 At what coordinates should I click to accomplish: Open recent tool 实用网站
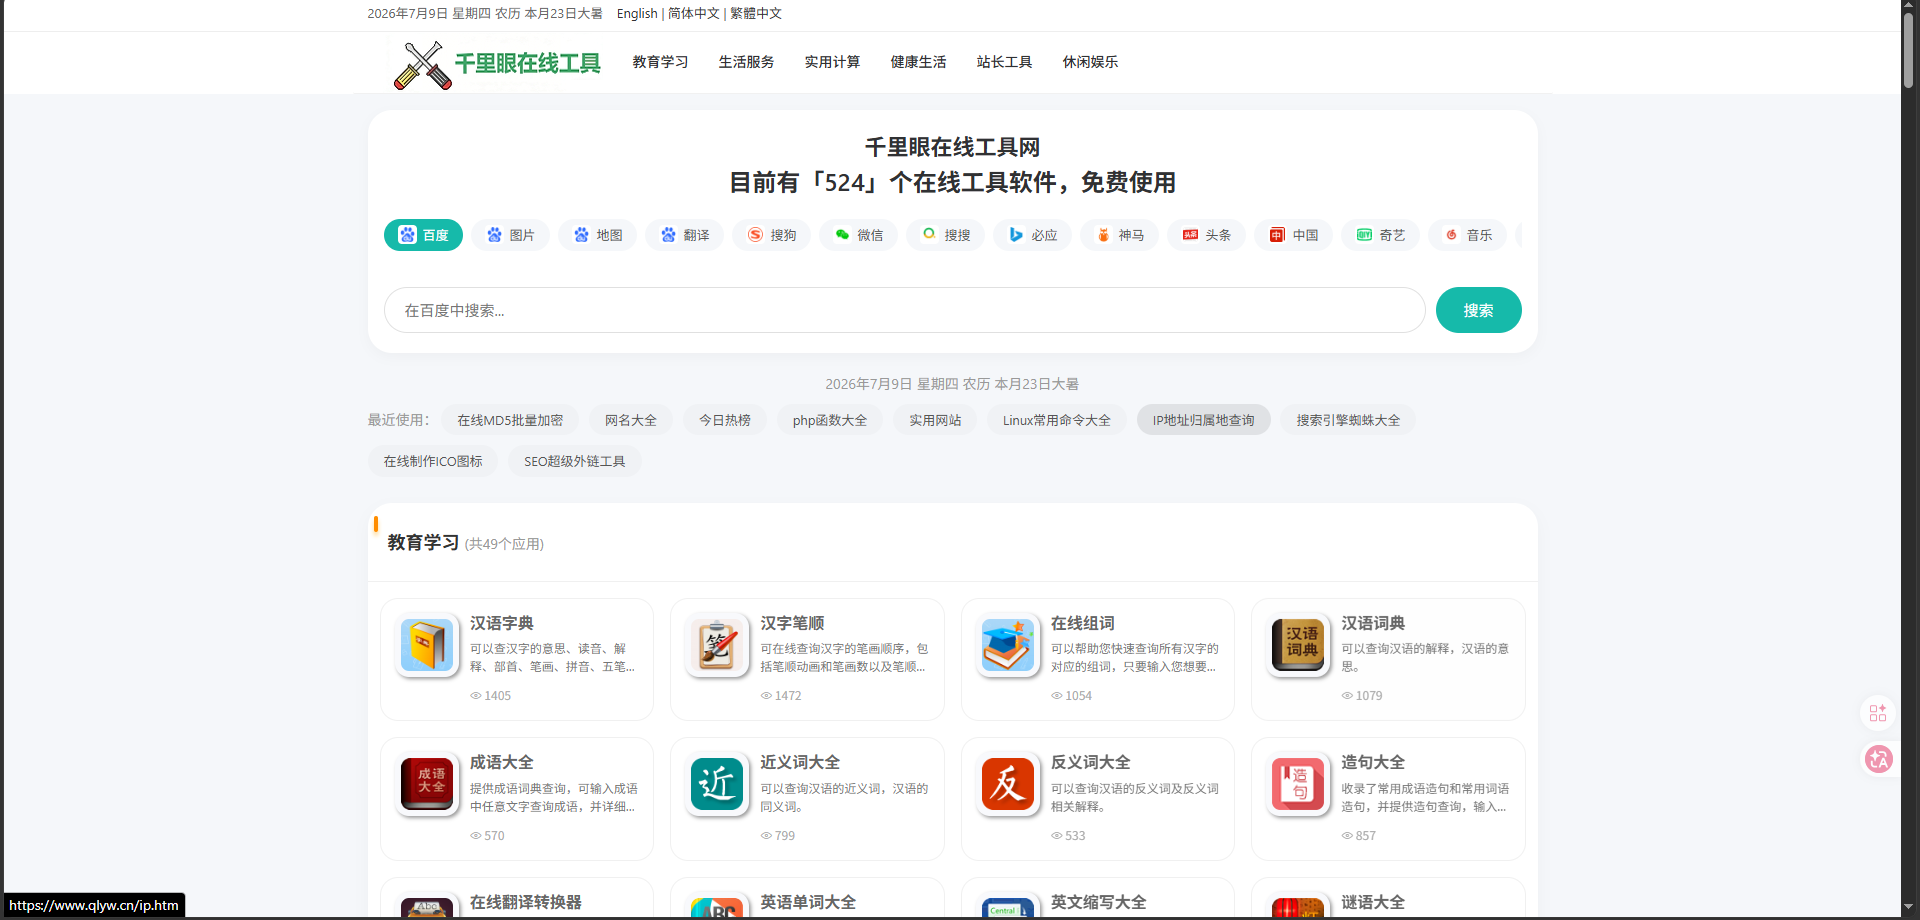point(935,420)
